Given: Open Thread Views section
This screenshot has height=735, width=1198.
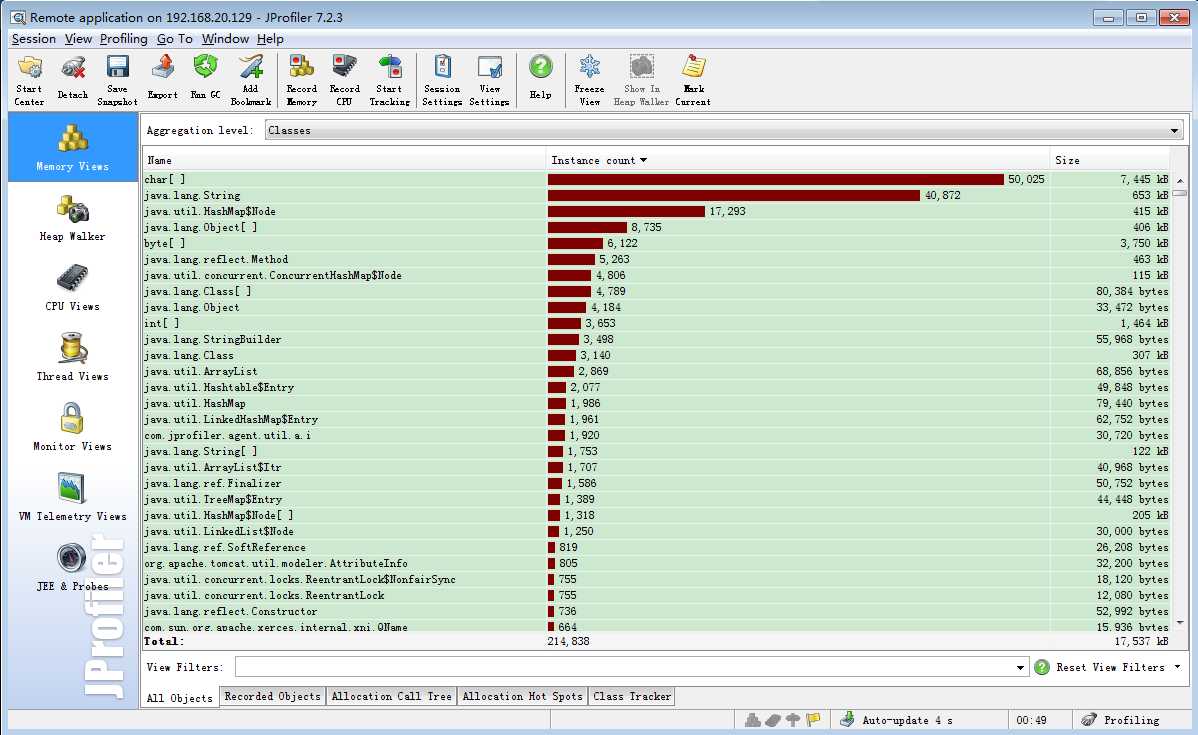Looking at the screenshot, I should click(73, 357).
